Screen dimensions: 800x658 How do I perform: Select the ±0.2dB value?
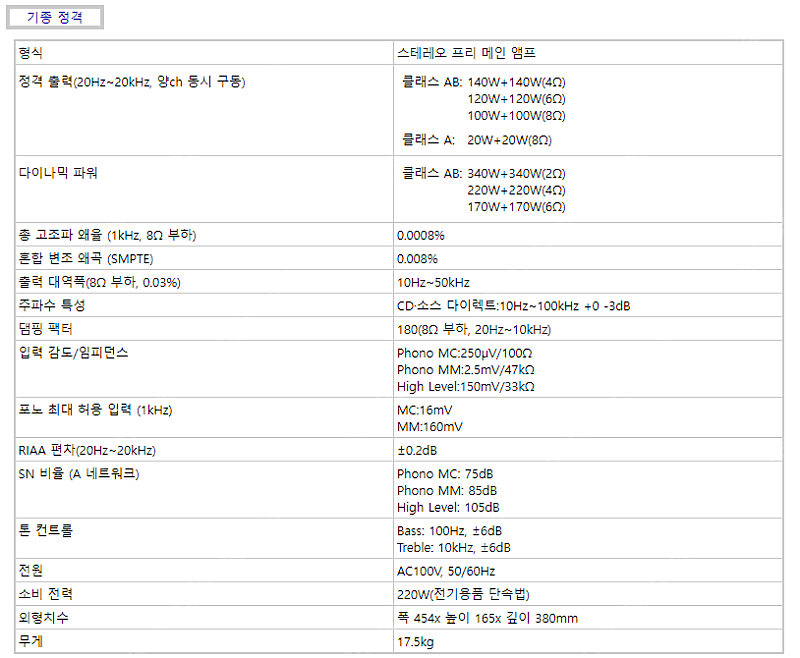pyautogui.click(x=417, y=450)
